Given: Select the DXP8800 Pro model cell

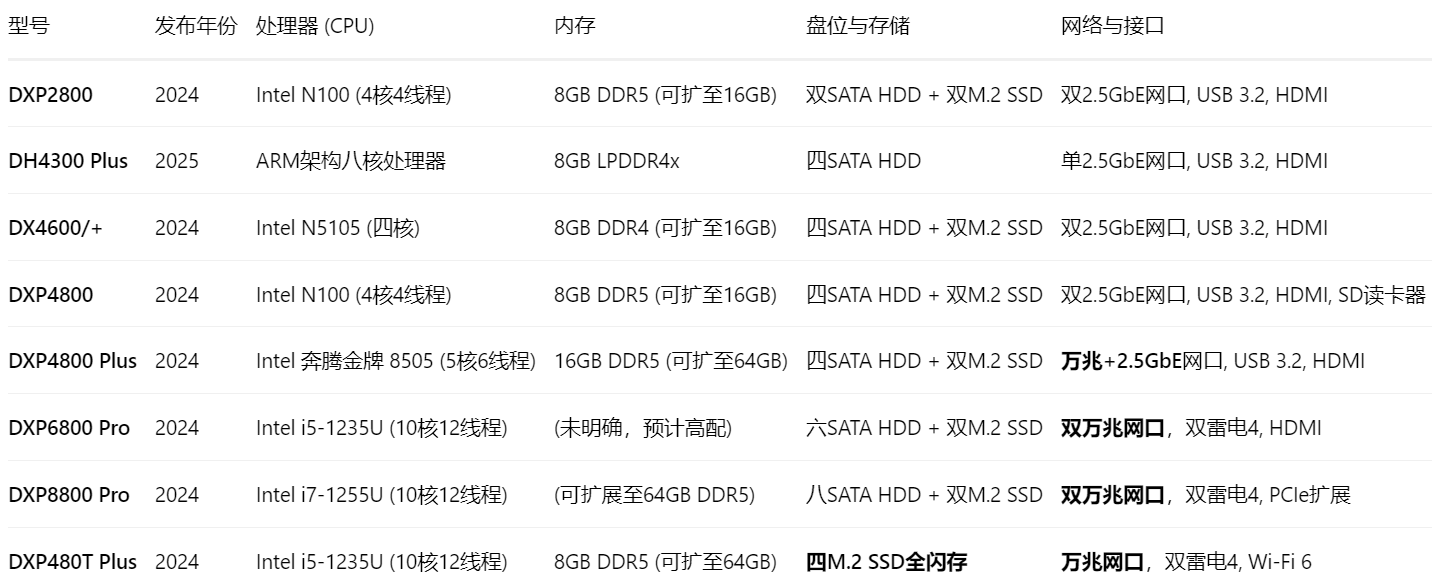Looking at the screenshot, I should [x=69, y=495].
